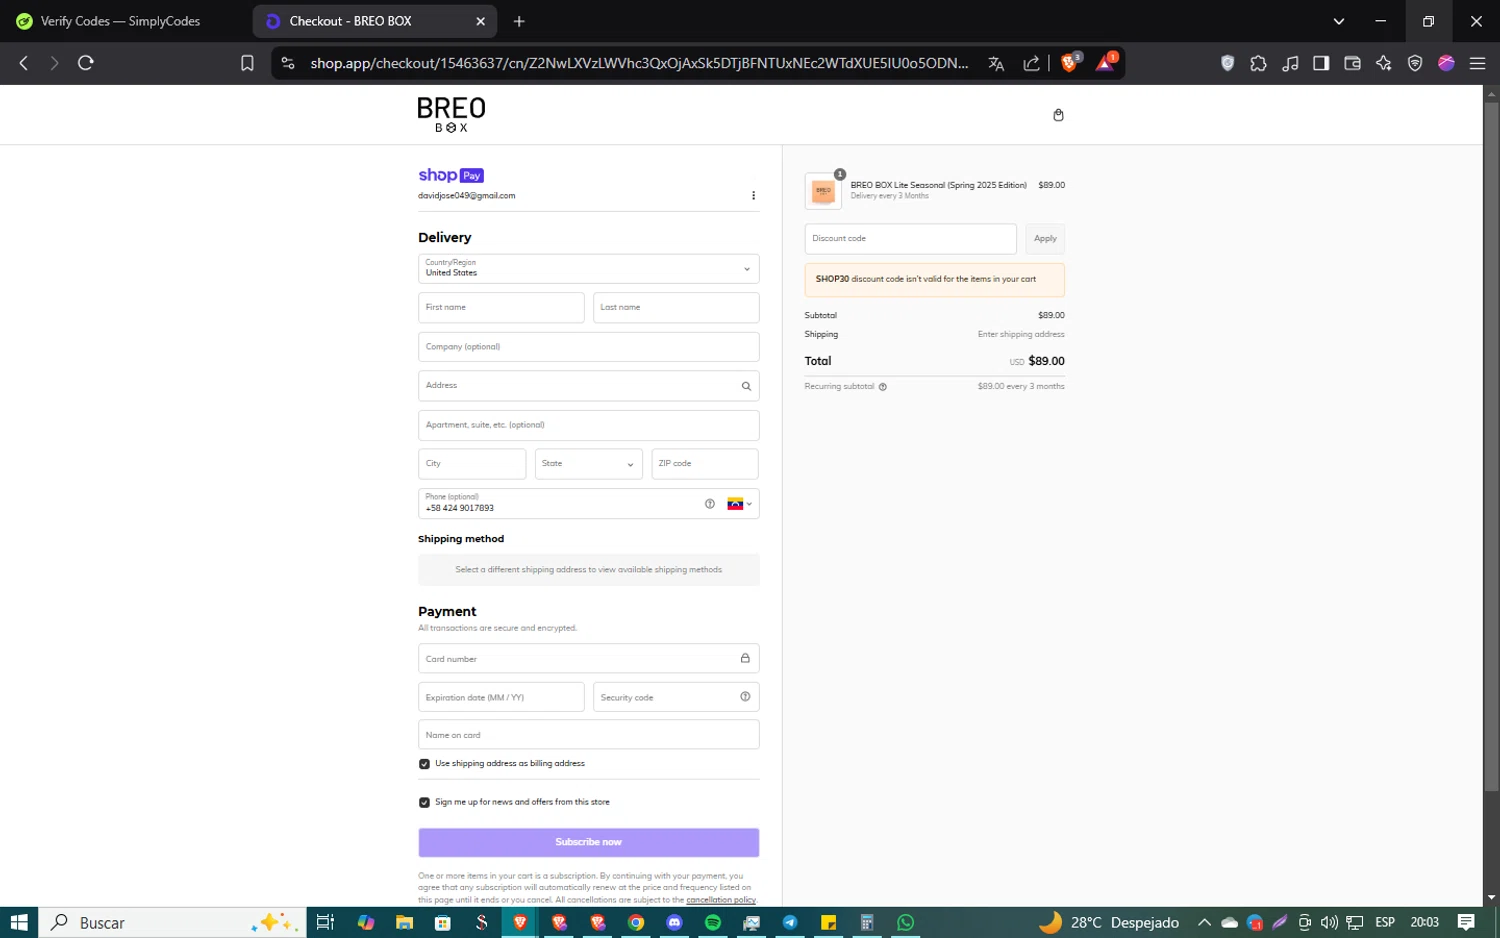This screenshot has width=1500, height=938.
Task: Uncheck Sign me up for news and offers
Action: coord(424,802)
